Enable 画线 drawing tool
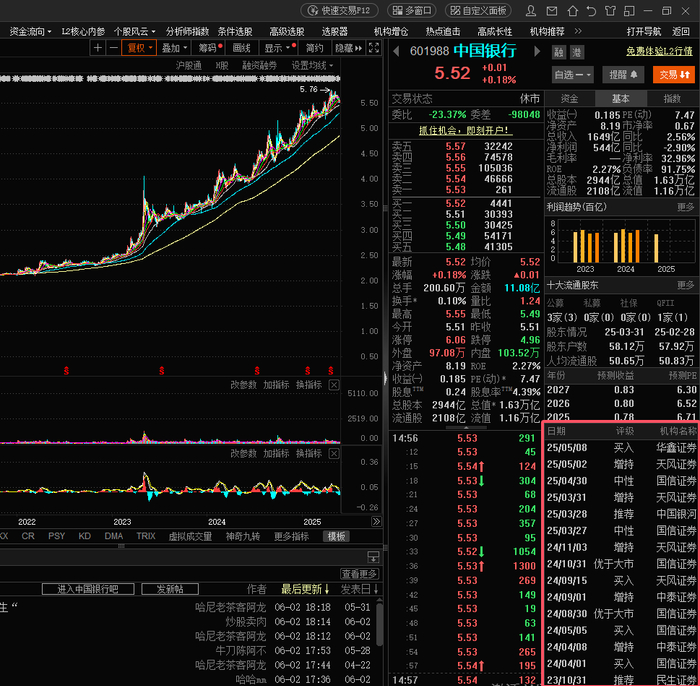Image resolution: width=700 pixels, height=686 pixels. (x=242, y=48)
